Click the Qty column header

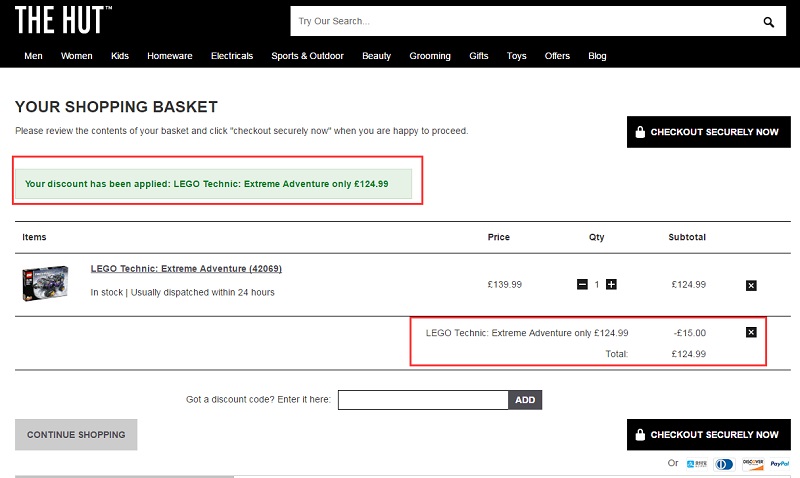596,237
